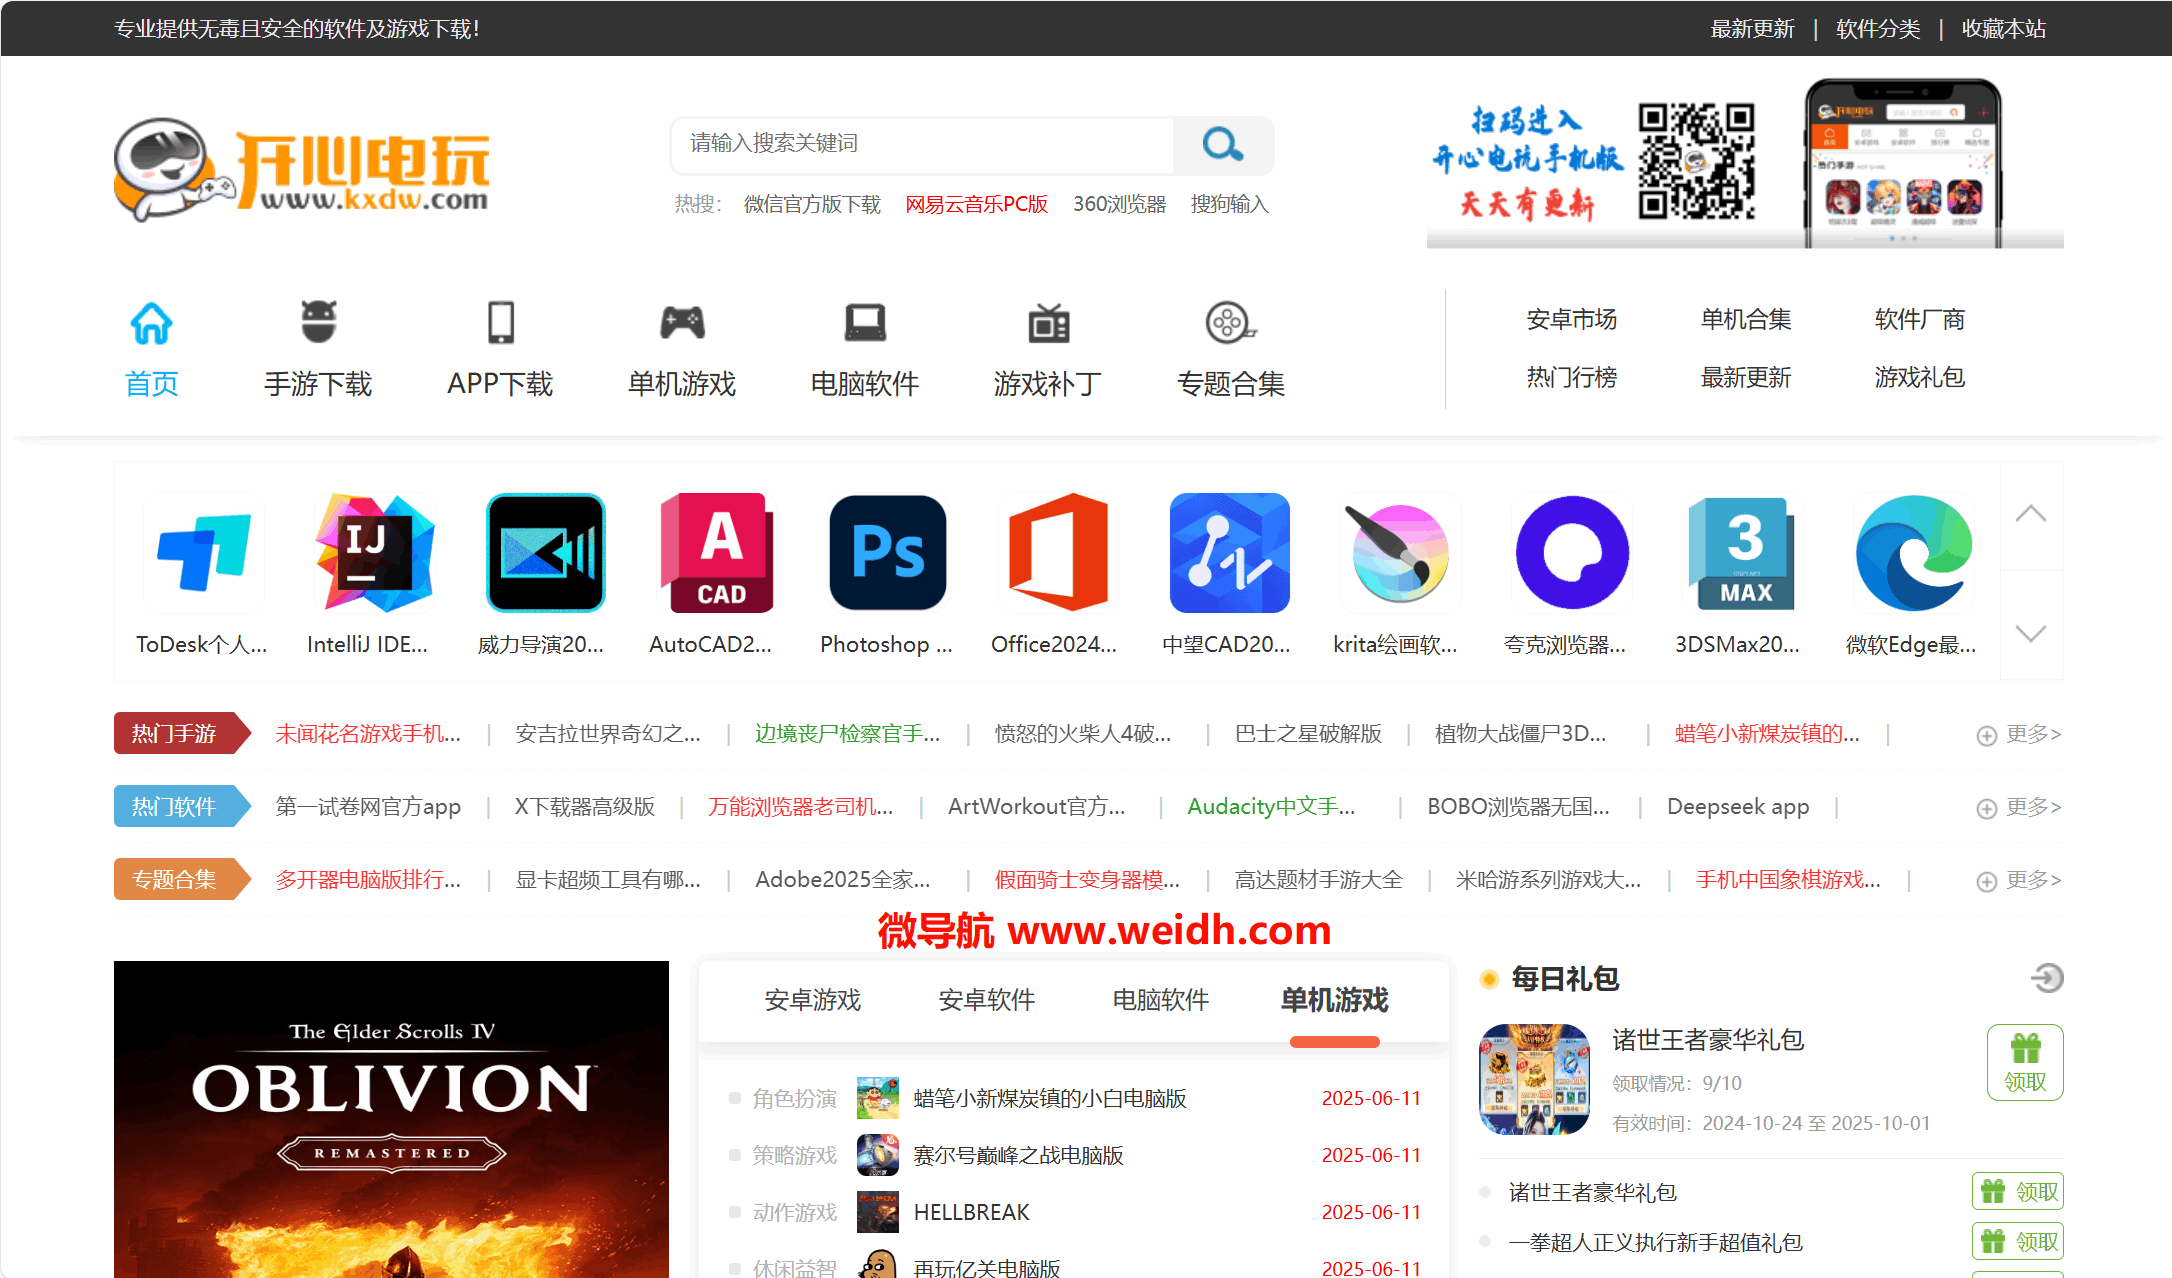Switch to the 电脑软件 tab in list panel
Viewport: 2172px width, 1278px height.
(1160, 1000)
